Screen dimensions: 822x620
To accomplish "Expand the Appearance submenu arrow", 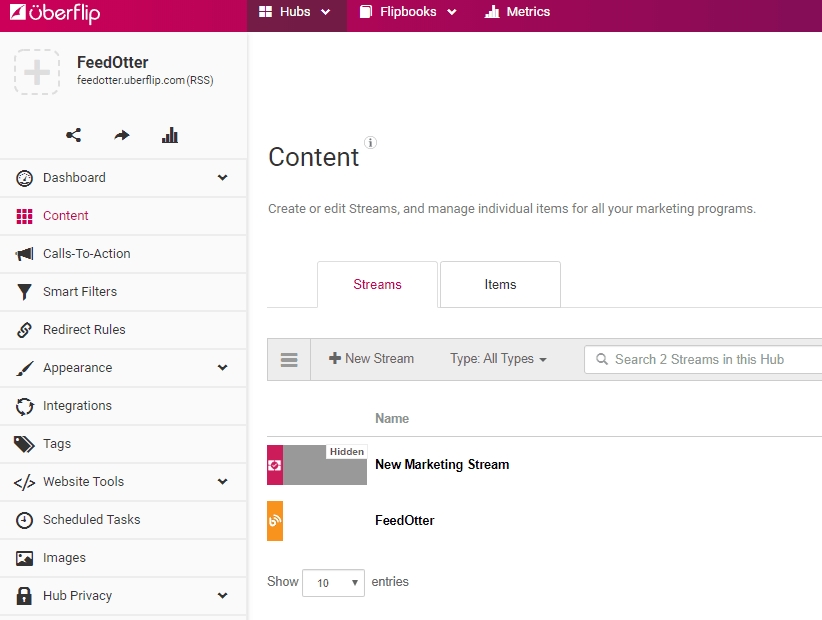I will coord(223,367).
